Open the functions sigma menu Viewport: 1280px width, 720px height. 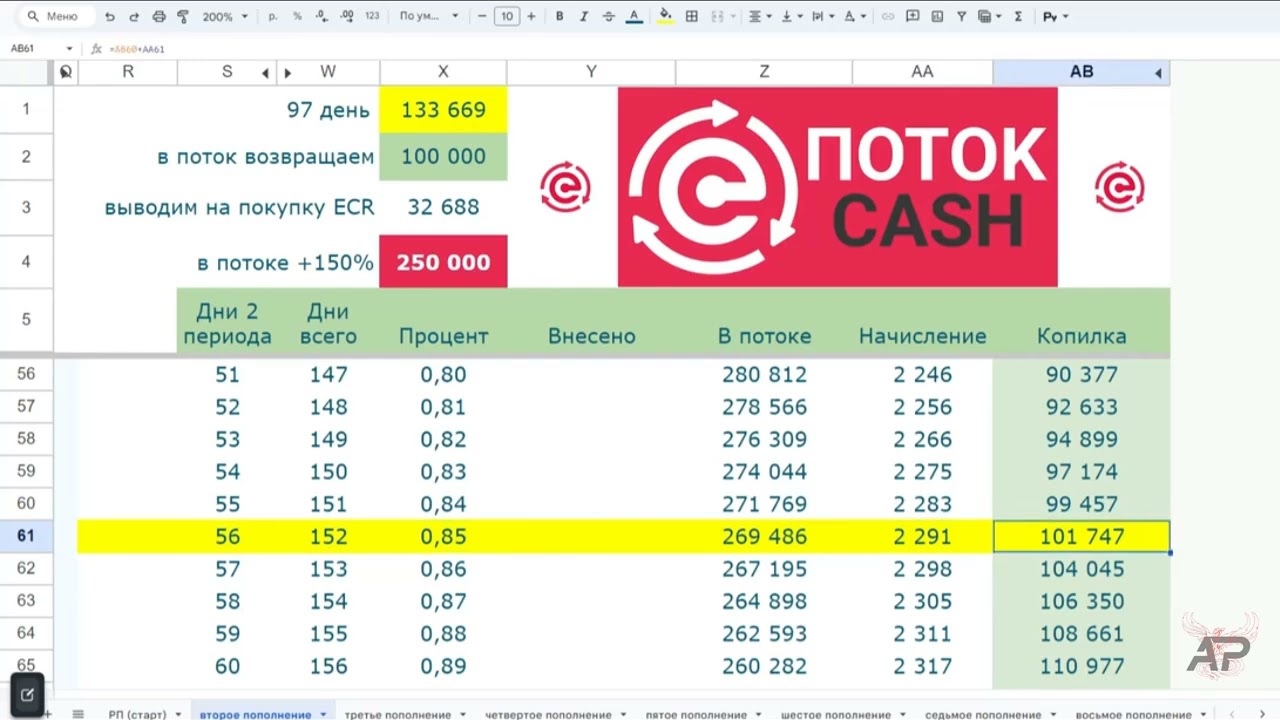click(1018, 17)
